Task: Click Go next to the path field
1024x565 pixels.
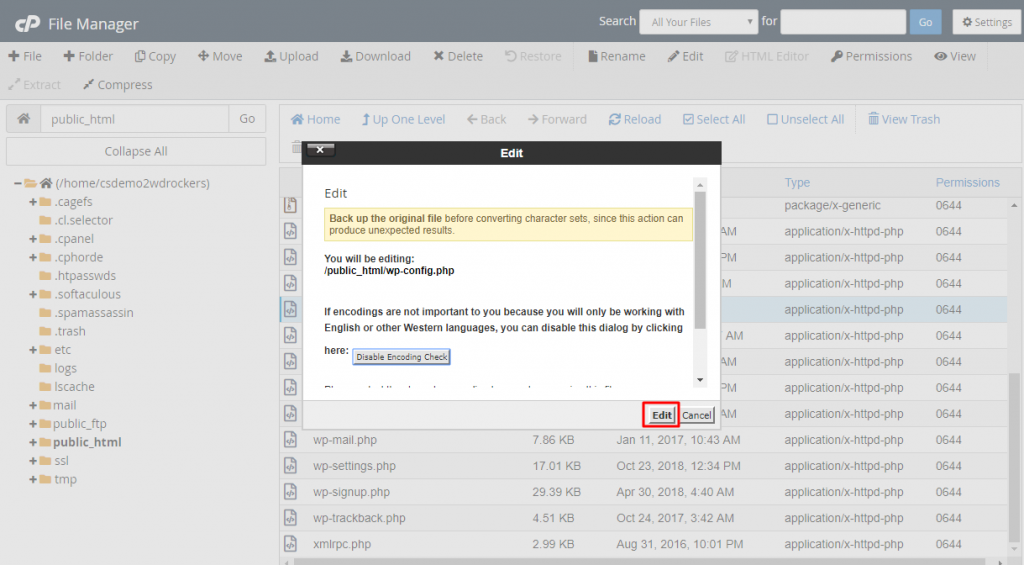Action: click(x=247, y=119)
